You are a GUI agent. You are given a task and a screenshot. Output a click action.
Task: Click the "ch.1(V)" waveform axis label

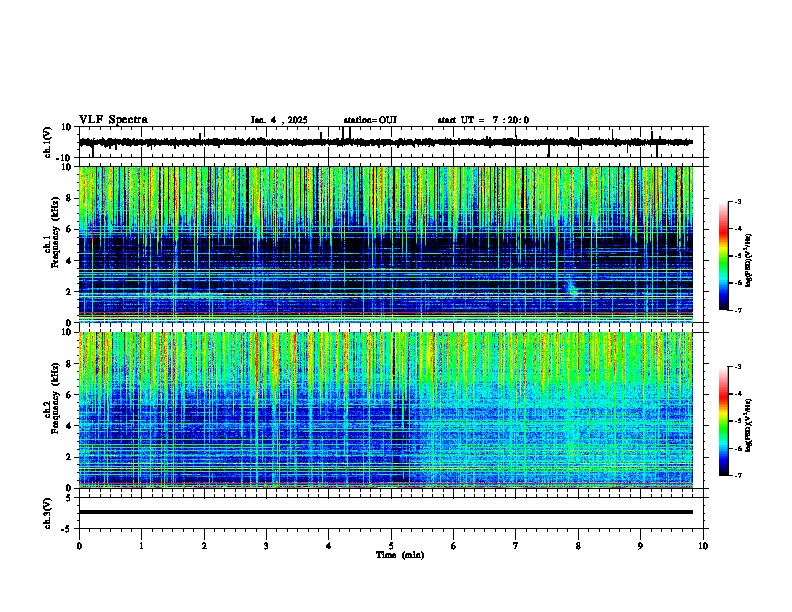[x=48, y=142]
